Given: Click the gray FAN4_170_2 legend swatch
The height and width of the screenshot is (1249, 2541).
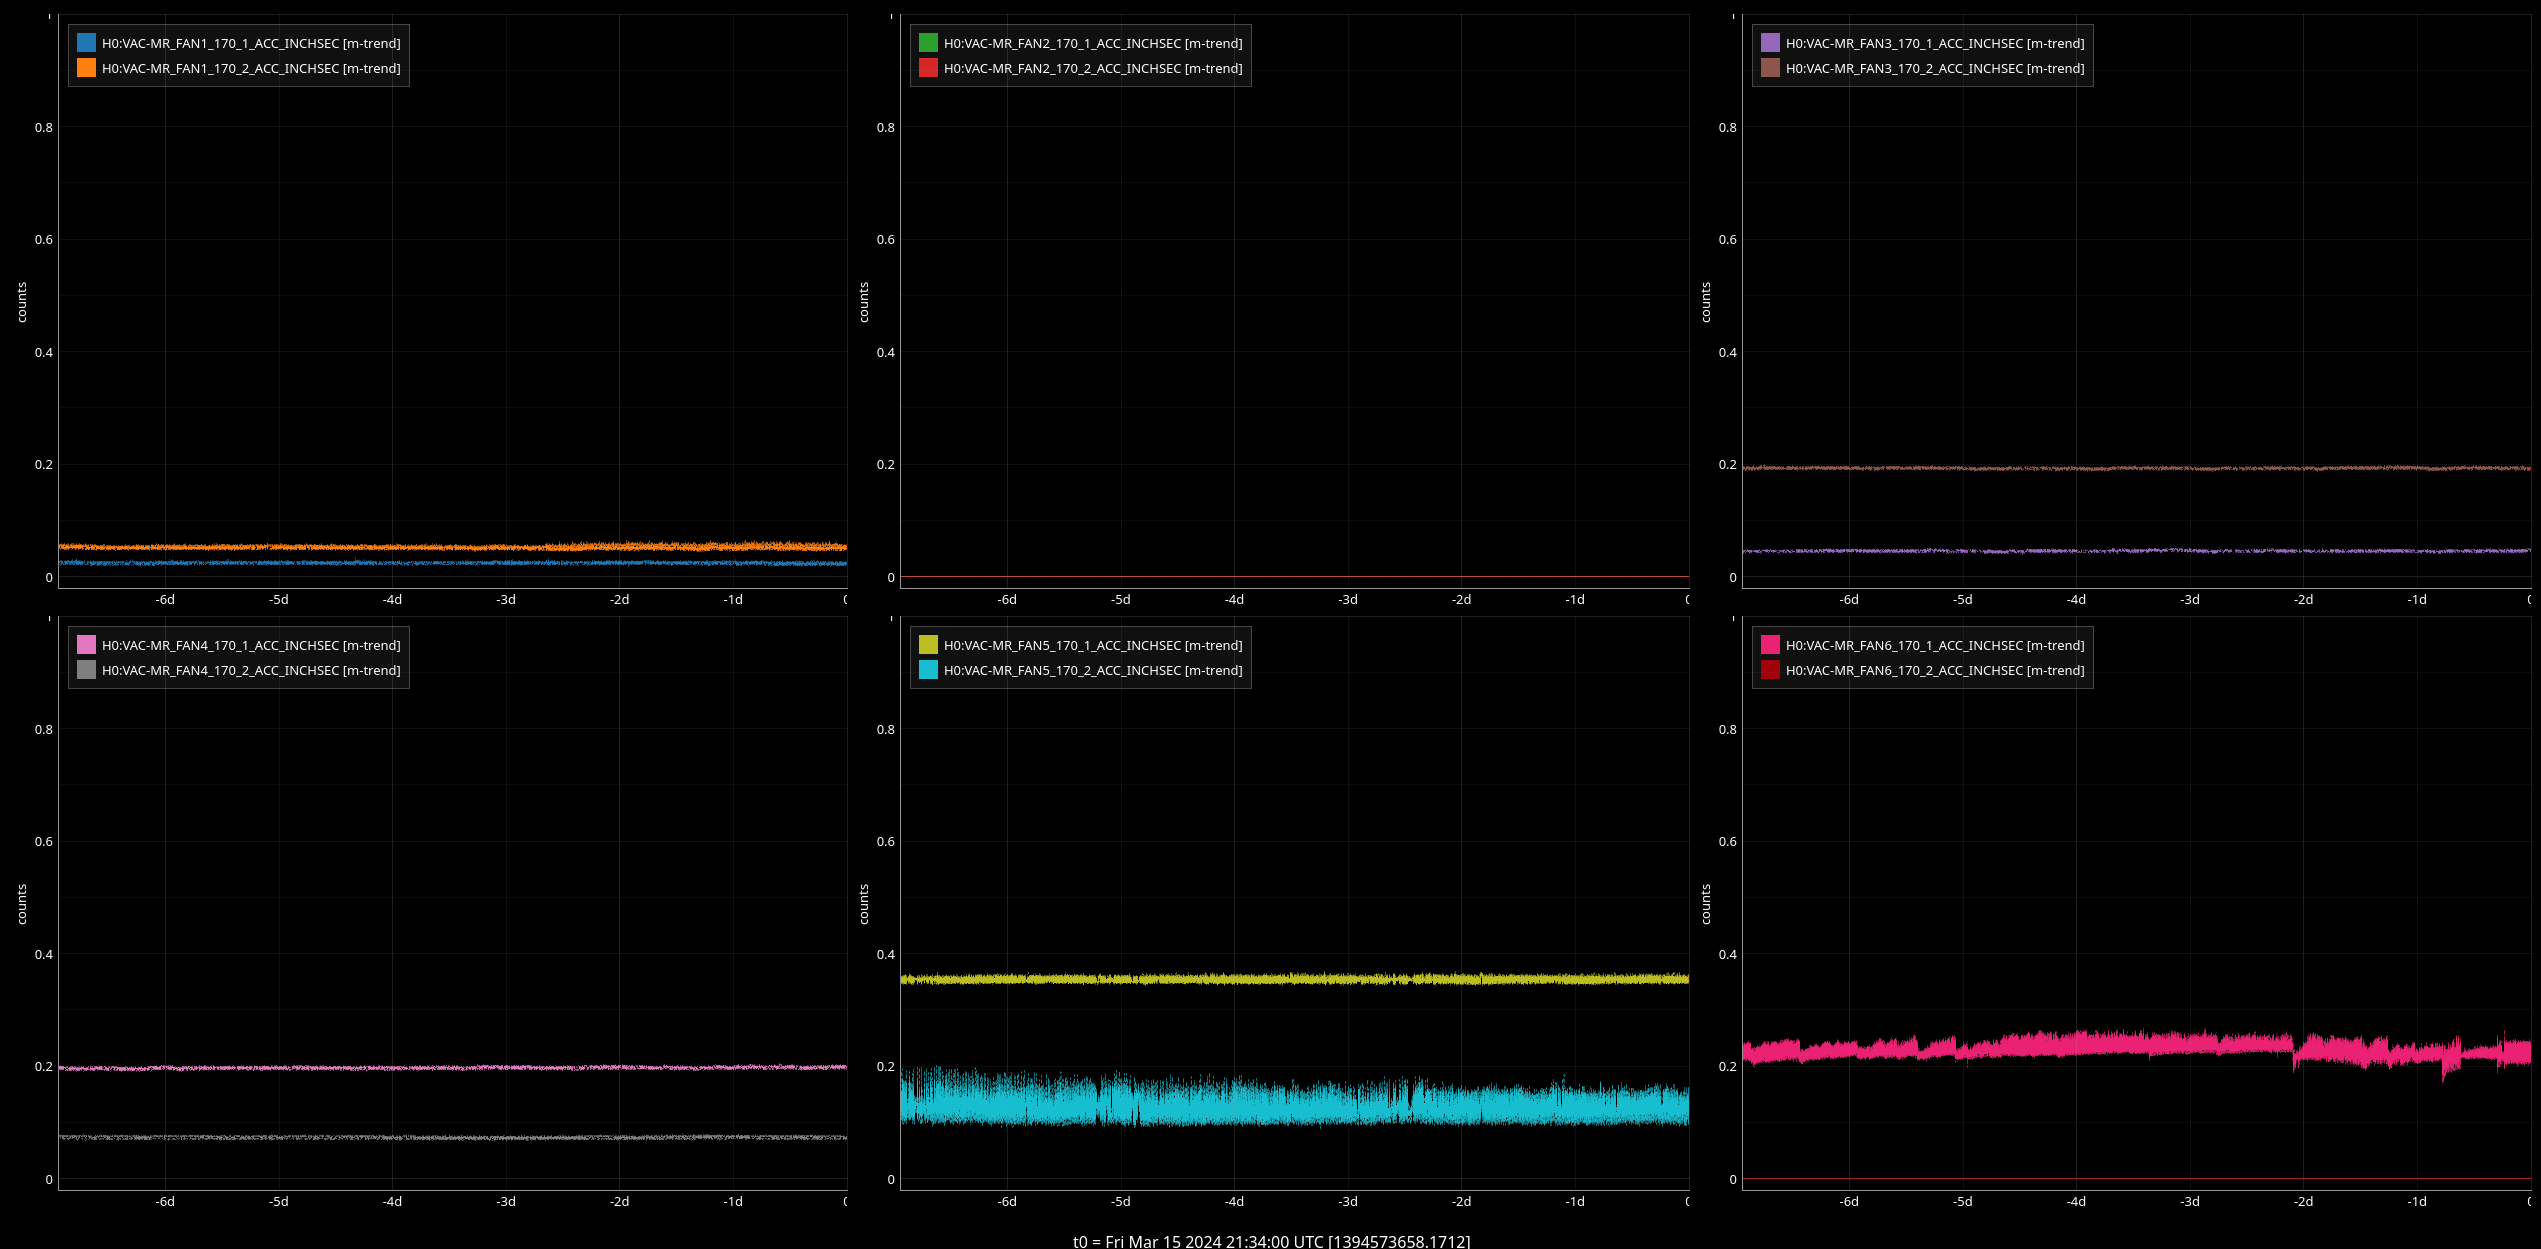Looking at the screenshot, I should coord(87,670).
